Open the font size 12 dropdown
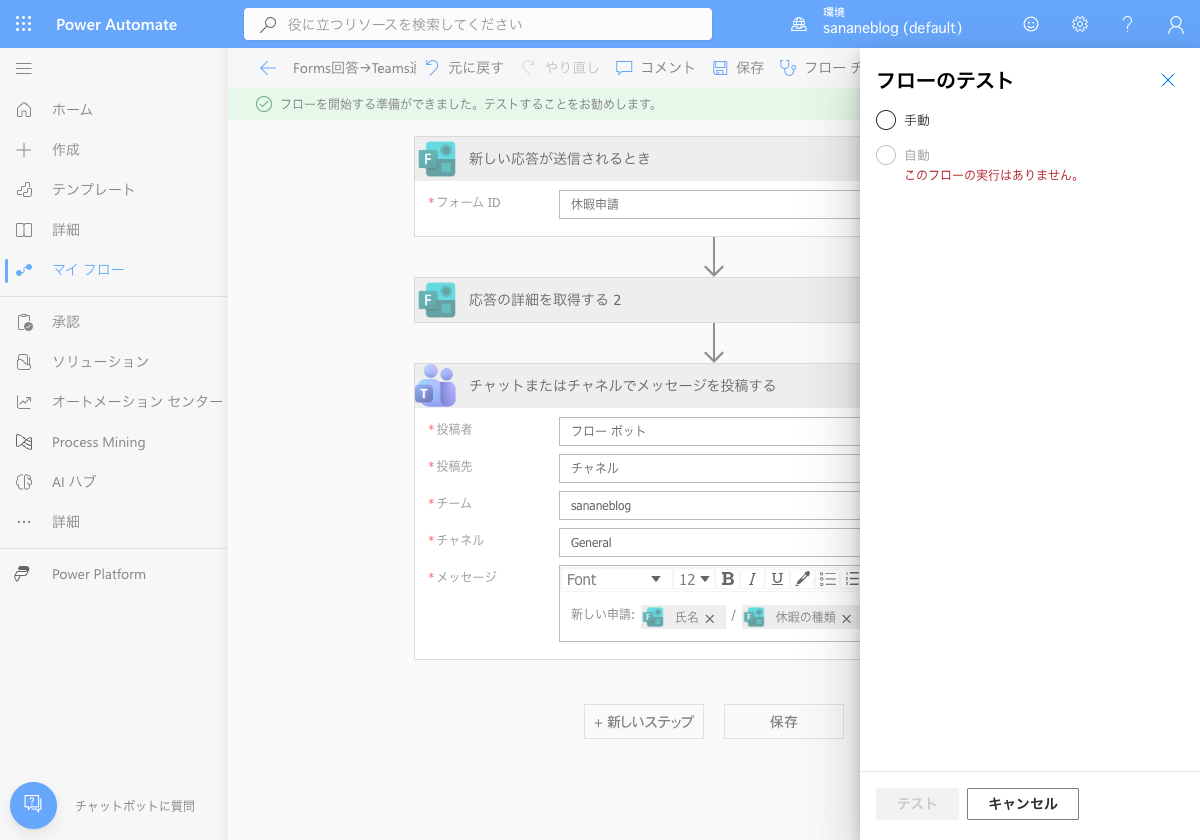 [x=694, y=579]
